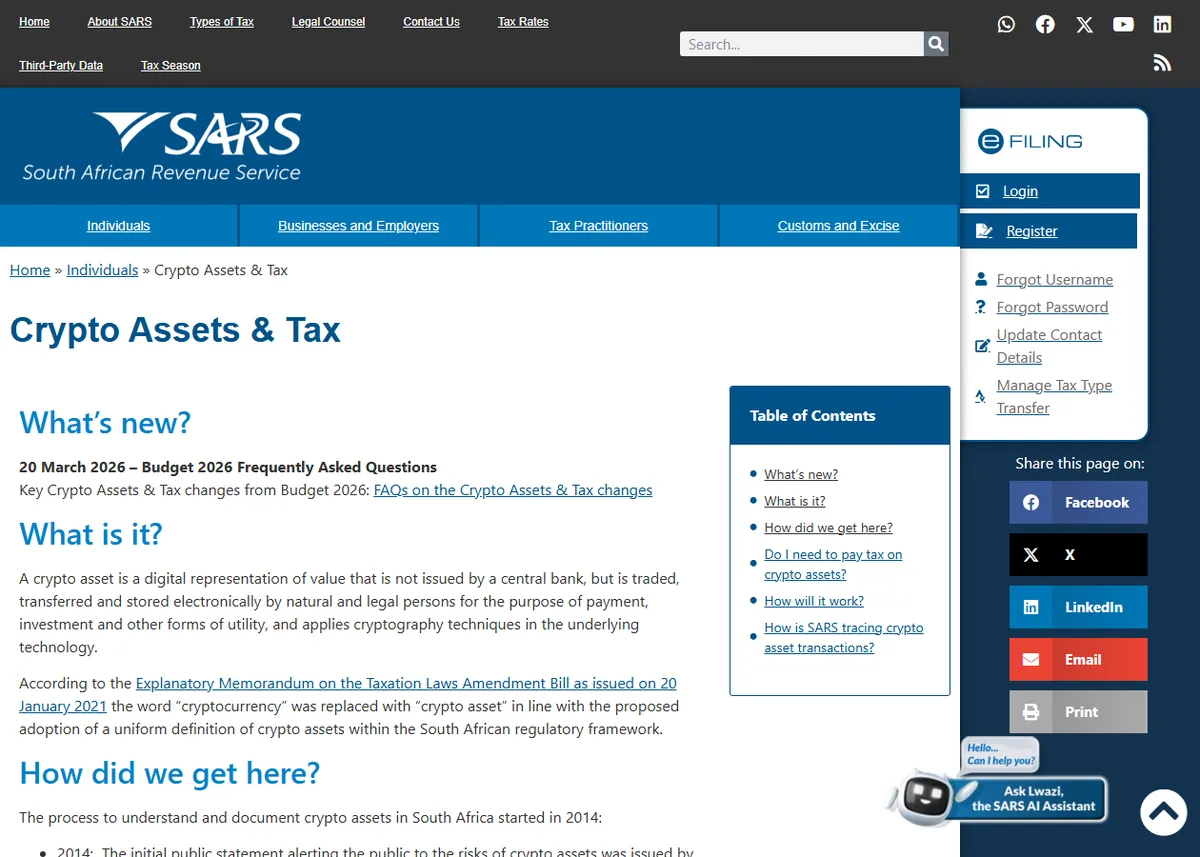
Task: Click the search magnifier icon
Action: (x=936, y=44)
